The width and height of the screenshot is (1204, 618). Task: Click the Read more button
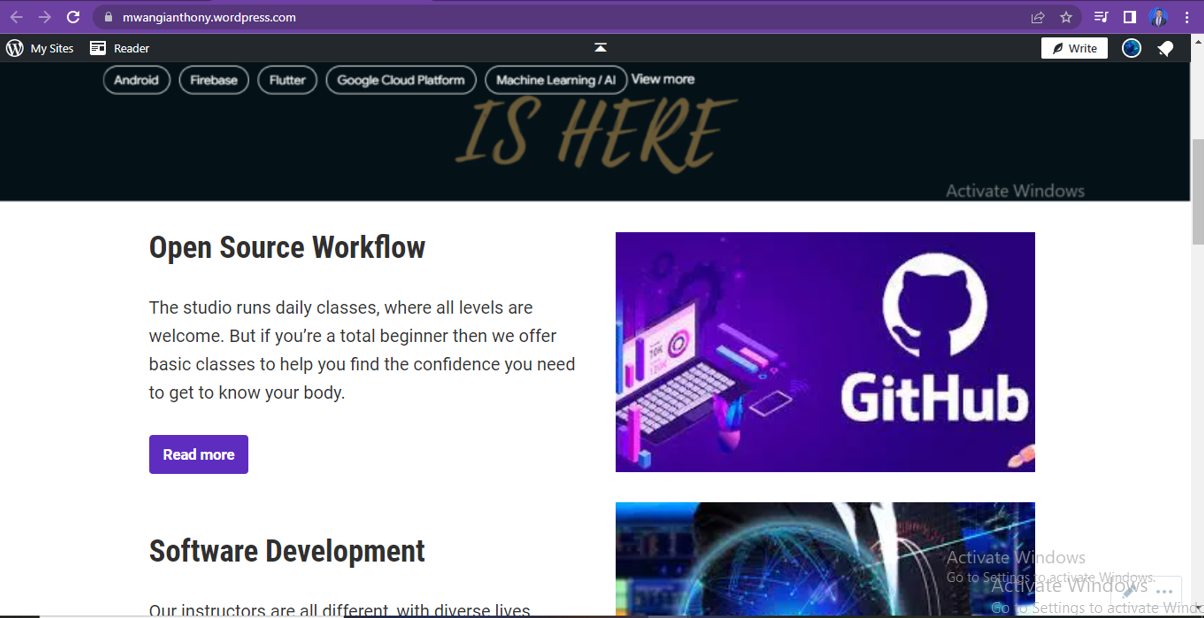(x=198, y=454)
